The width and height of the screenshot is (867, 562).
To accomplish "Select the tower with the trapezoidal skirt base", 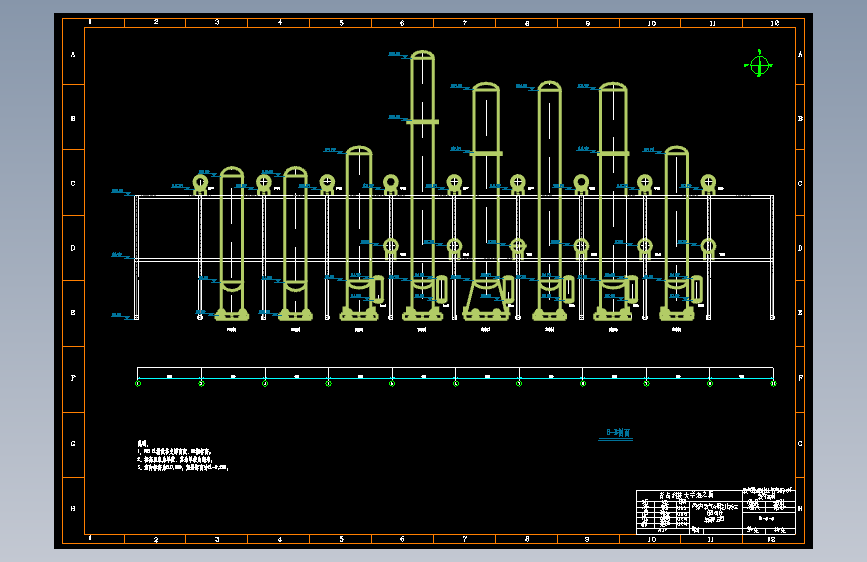I will [x=486, y=201].
